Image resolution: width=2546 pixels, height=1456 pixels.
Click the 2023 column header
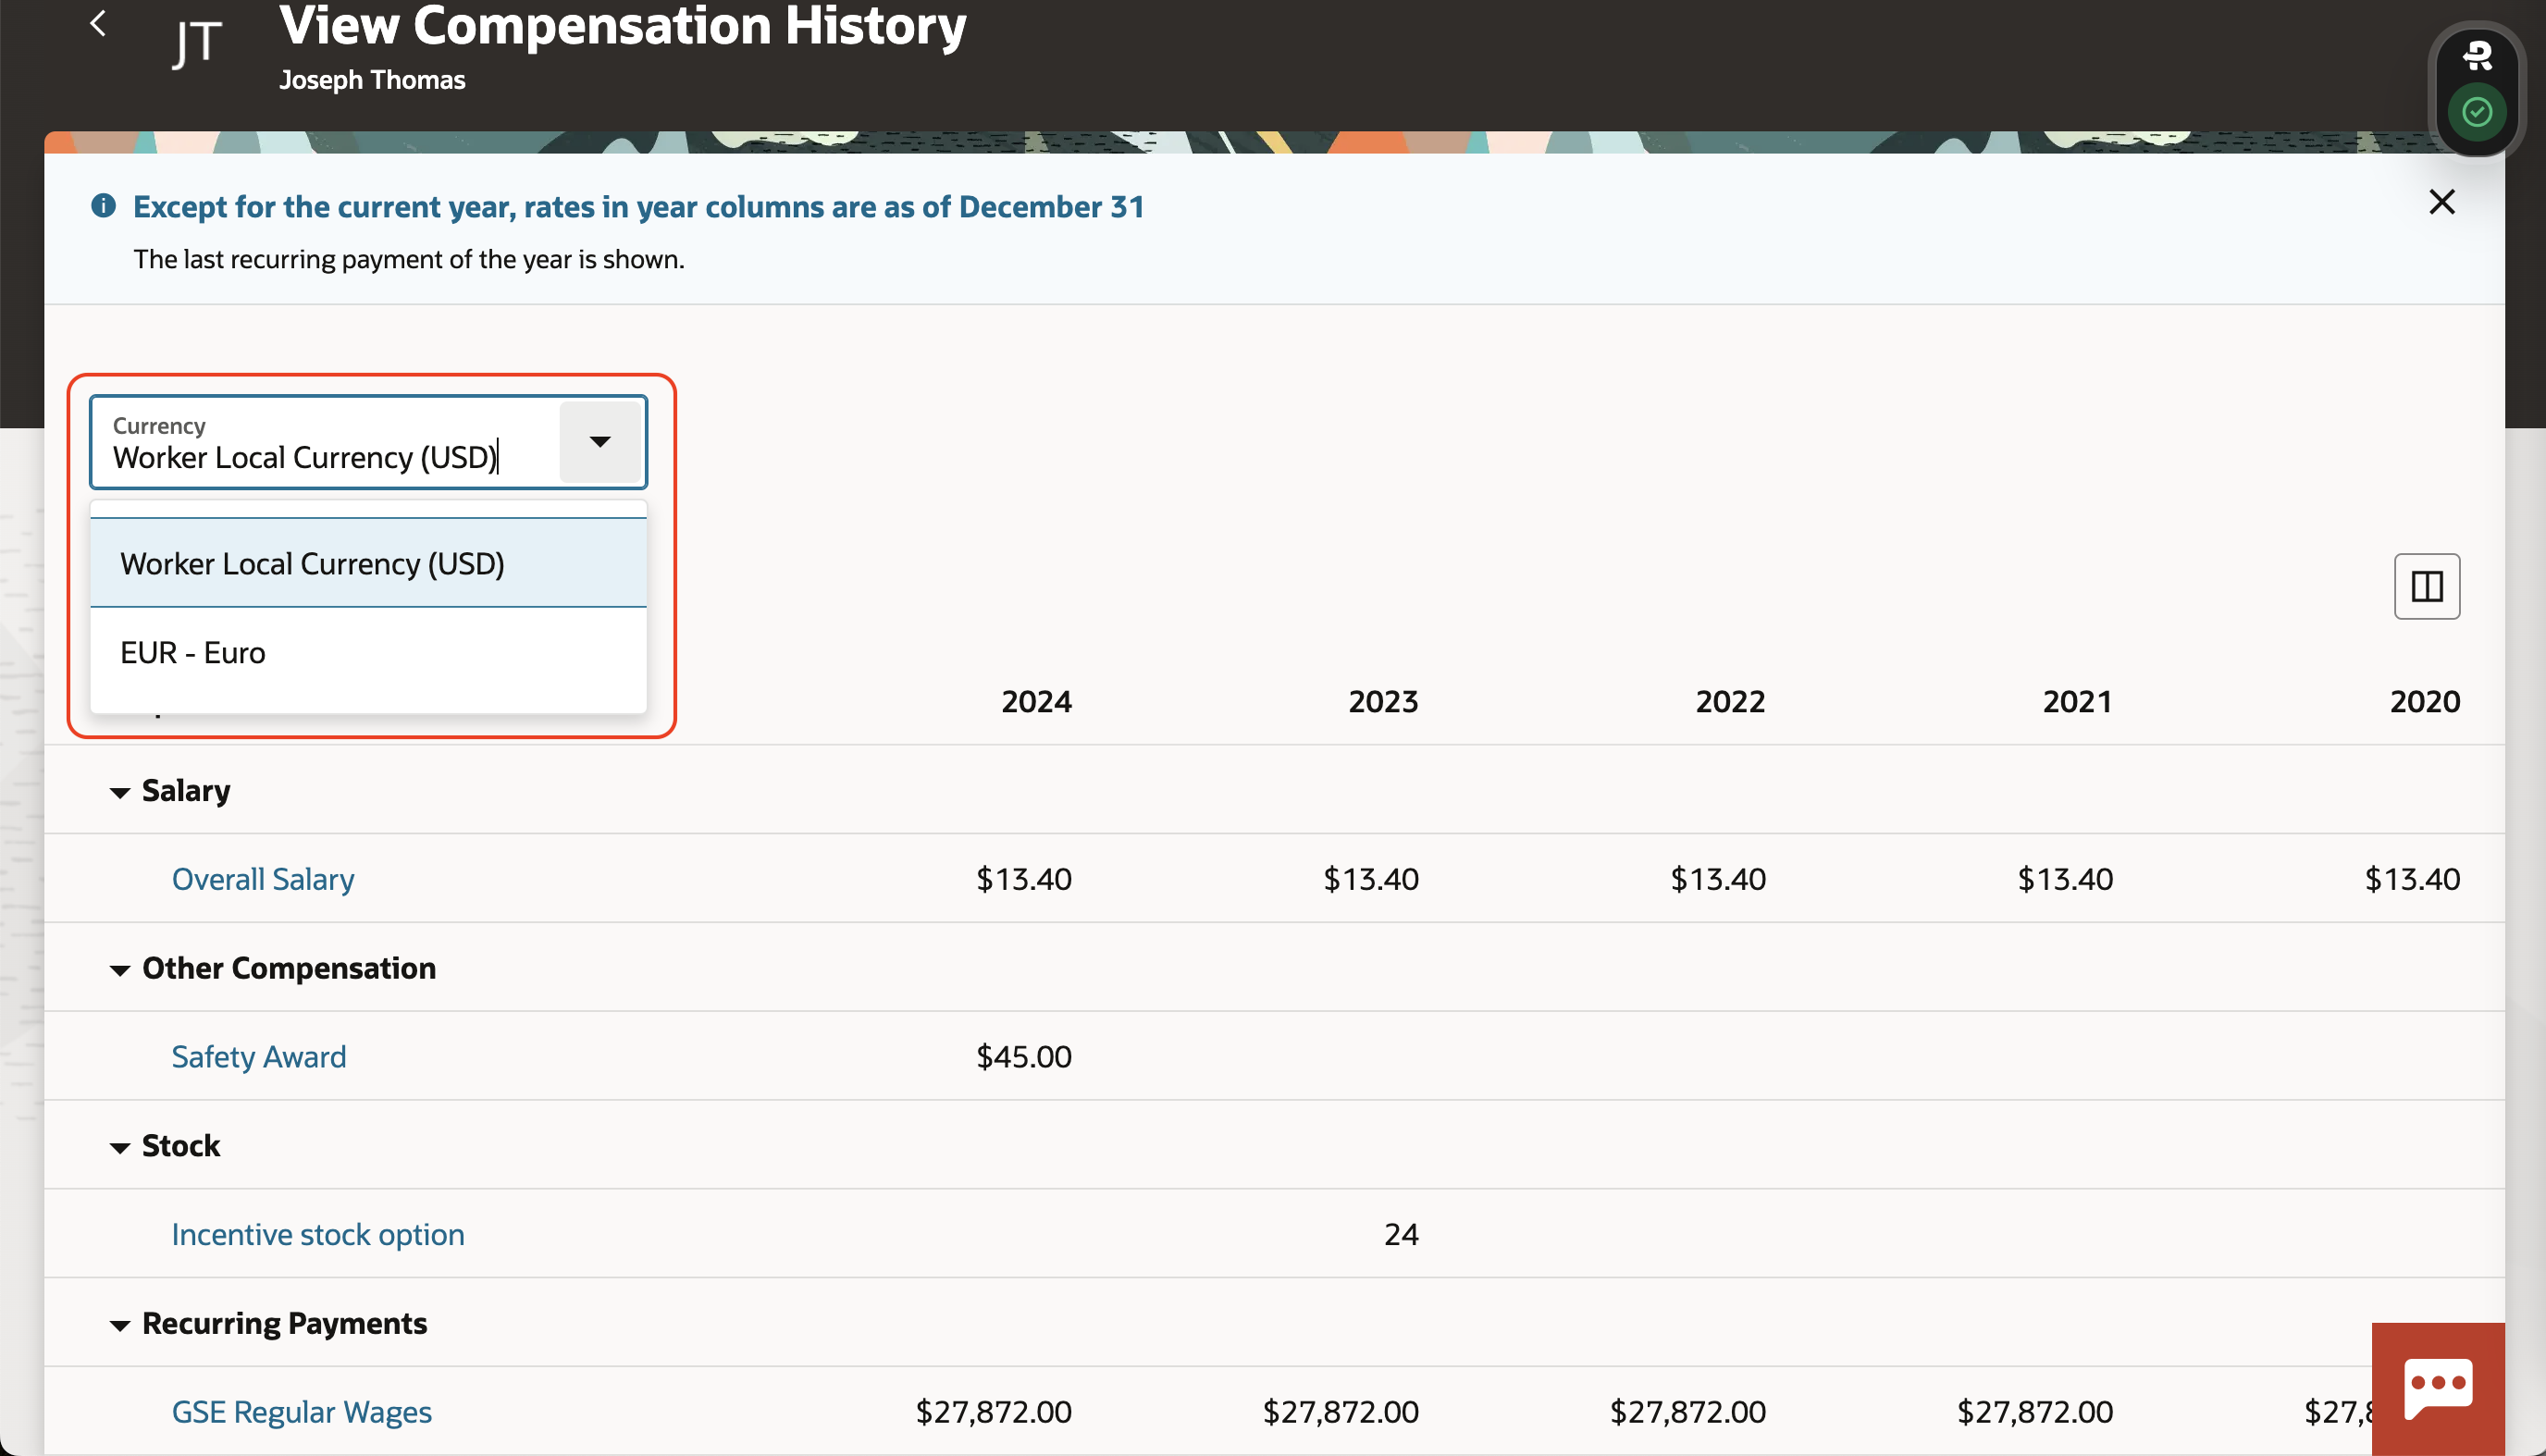click(1383, 701)
